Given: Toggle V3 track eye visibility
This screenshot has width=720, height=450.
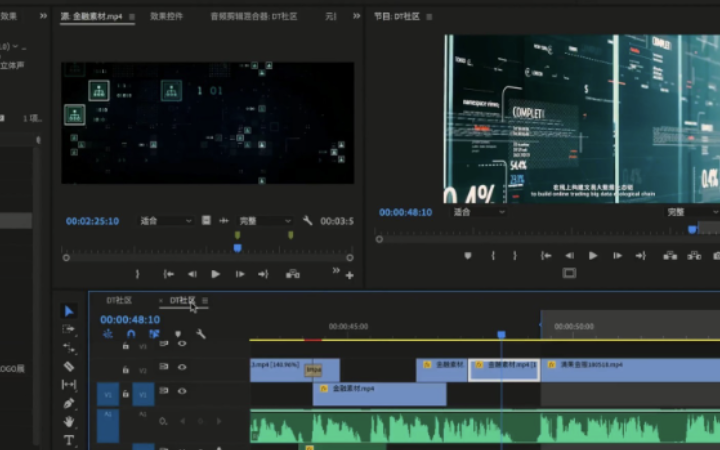Looking at the screenshot, I should pos(182,344).
